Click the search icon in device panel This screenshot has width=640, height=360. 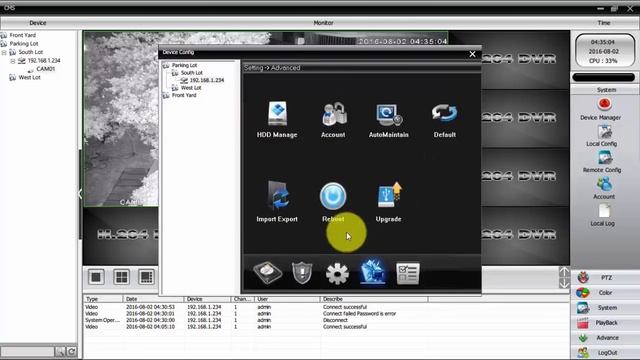click(x=60, y=351)
